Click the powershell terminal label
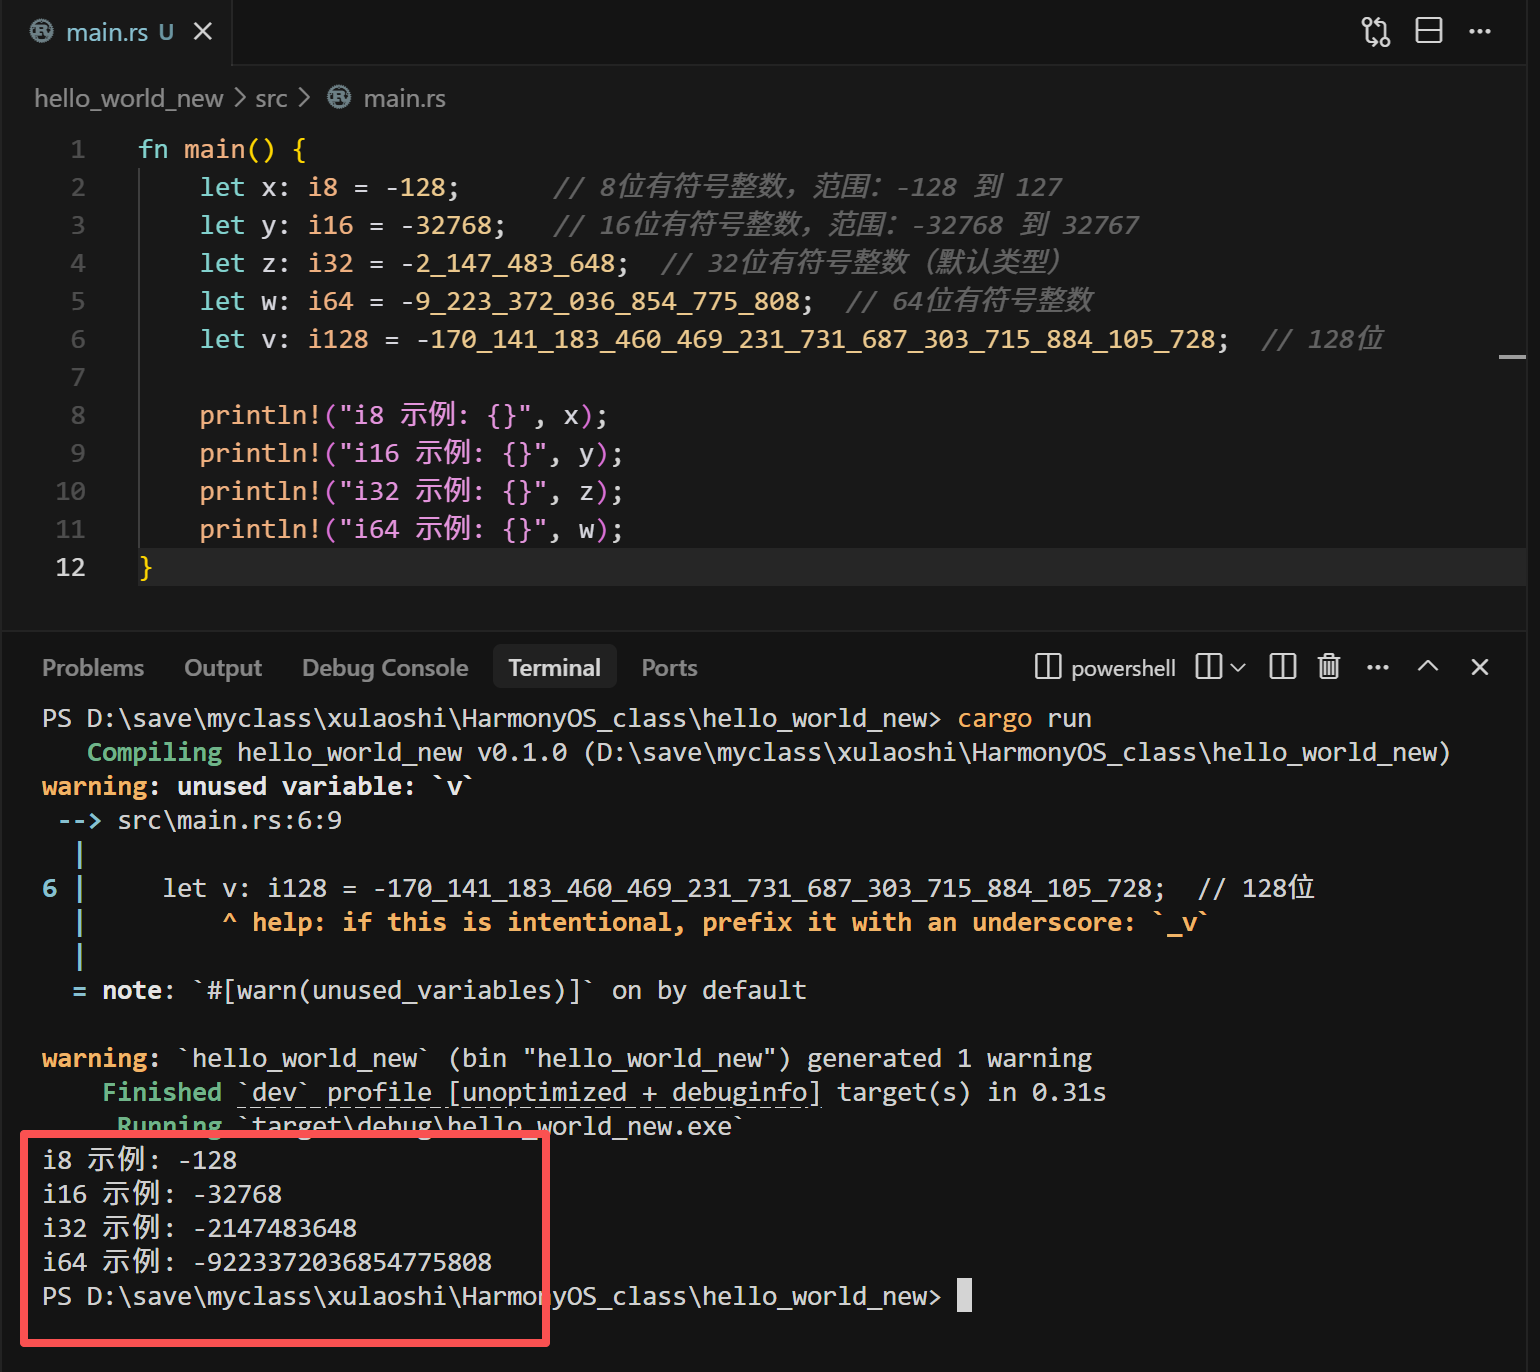Screen dimensions: 1540x1372 coord(1123,668)
